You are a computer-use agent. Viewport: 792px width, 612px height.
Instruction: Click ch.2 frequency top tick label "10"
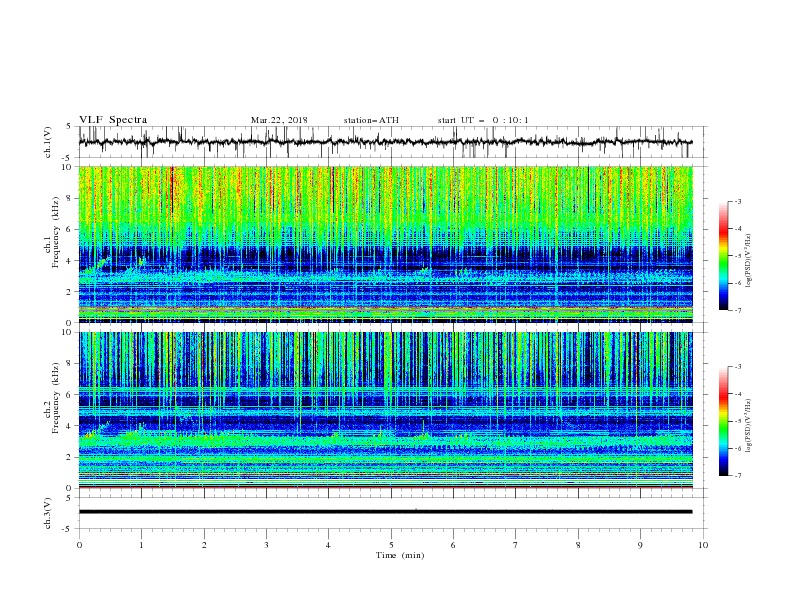tap(67, 332)
